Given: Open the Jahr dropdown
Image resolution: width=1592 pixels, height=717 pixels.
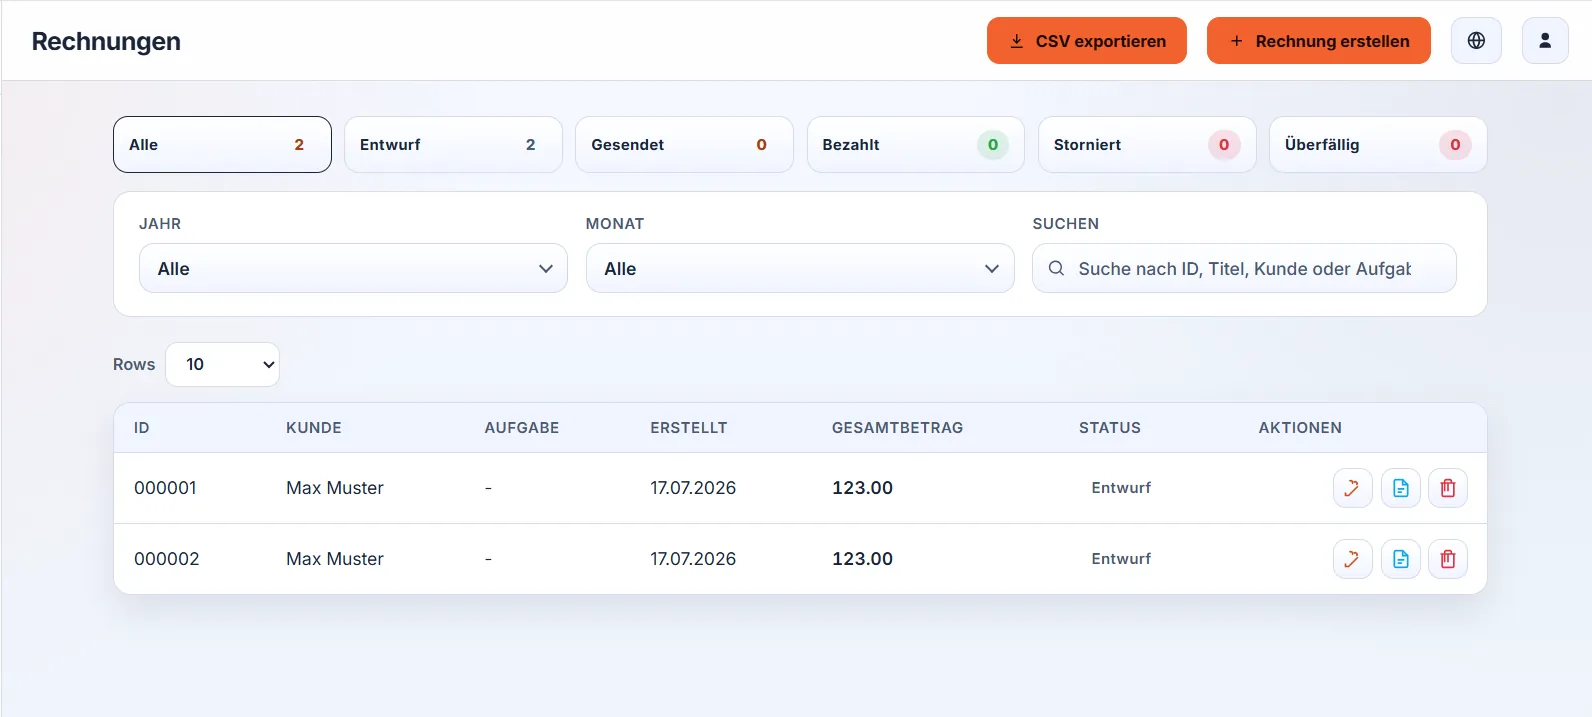Looking at the screenshot, I should click(x=353, y=268).
